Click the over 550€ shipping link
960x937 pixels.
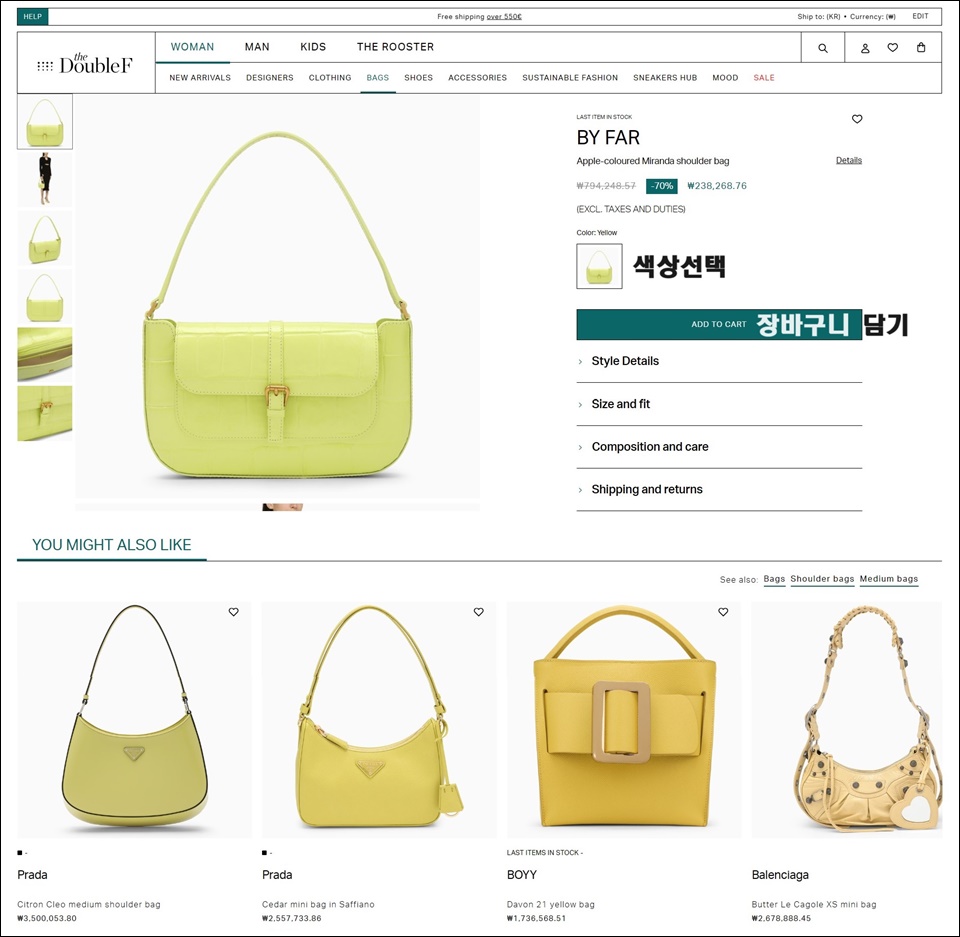click(x=504, y=17)
